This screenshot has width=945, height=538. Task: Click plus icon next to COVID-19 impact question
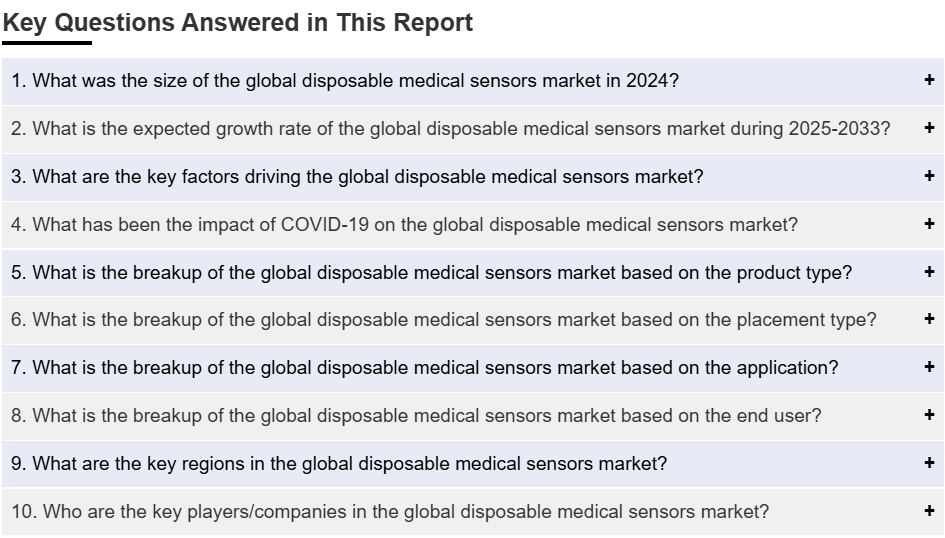[x=929, y=224]
